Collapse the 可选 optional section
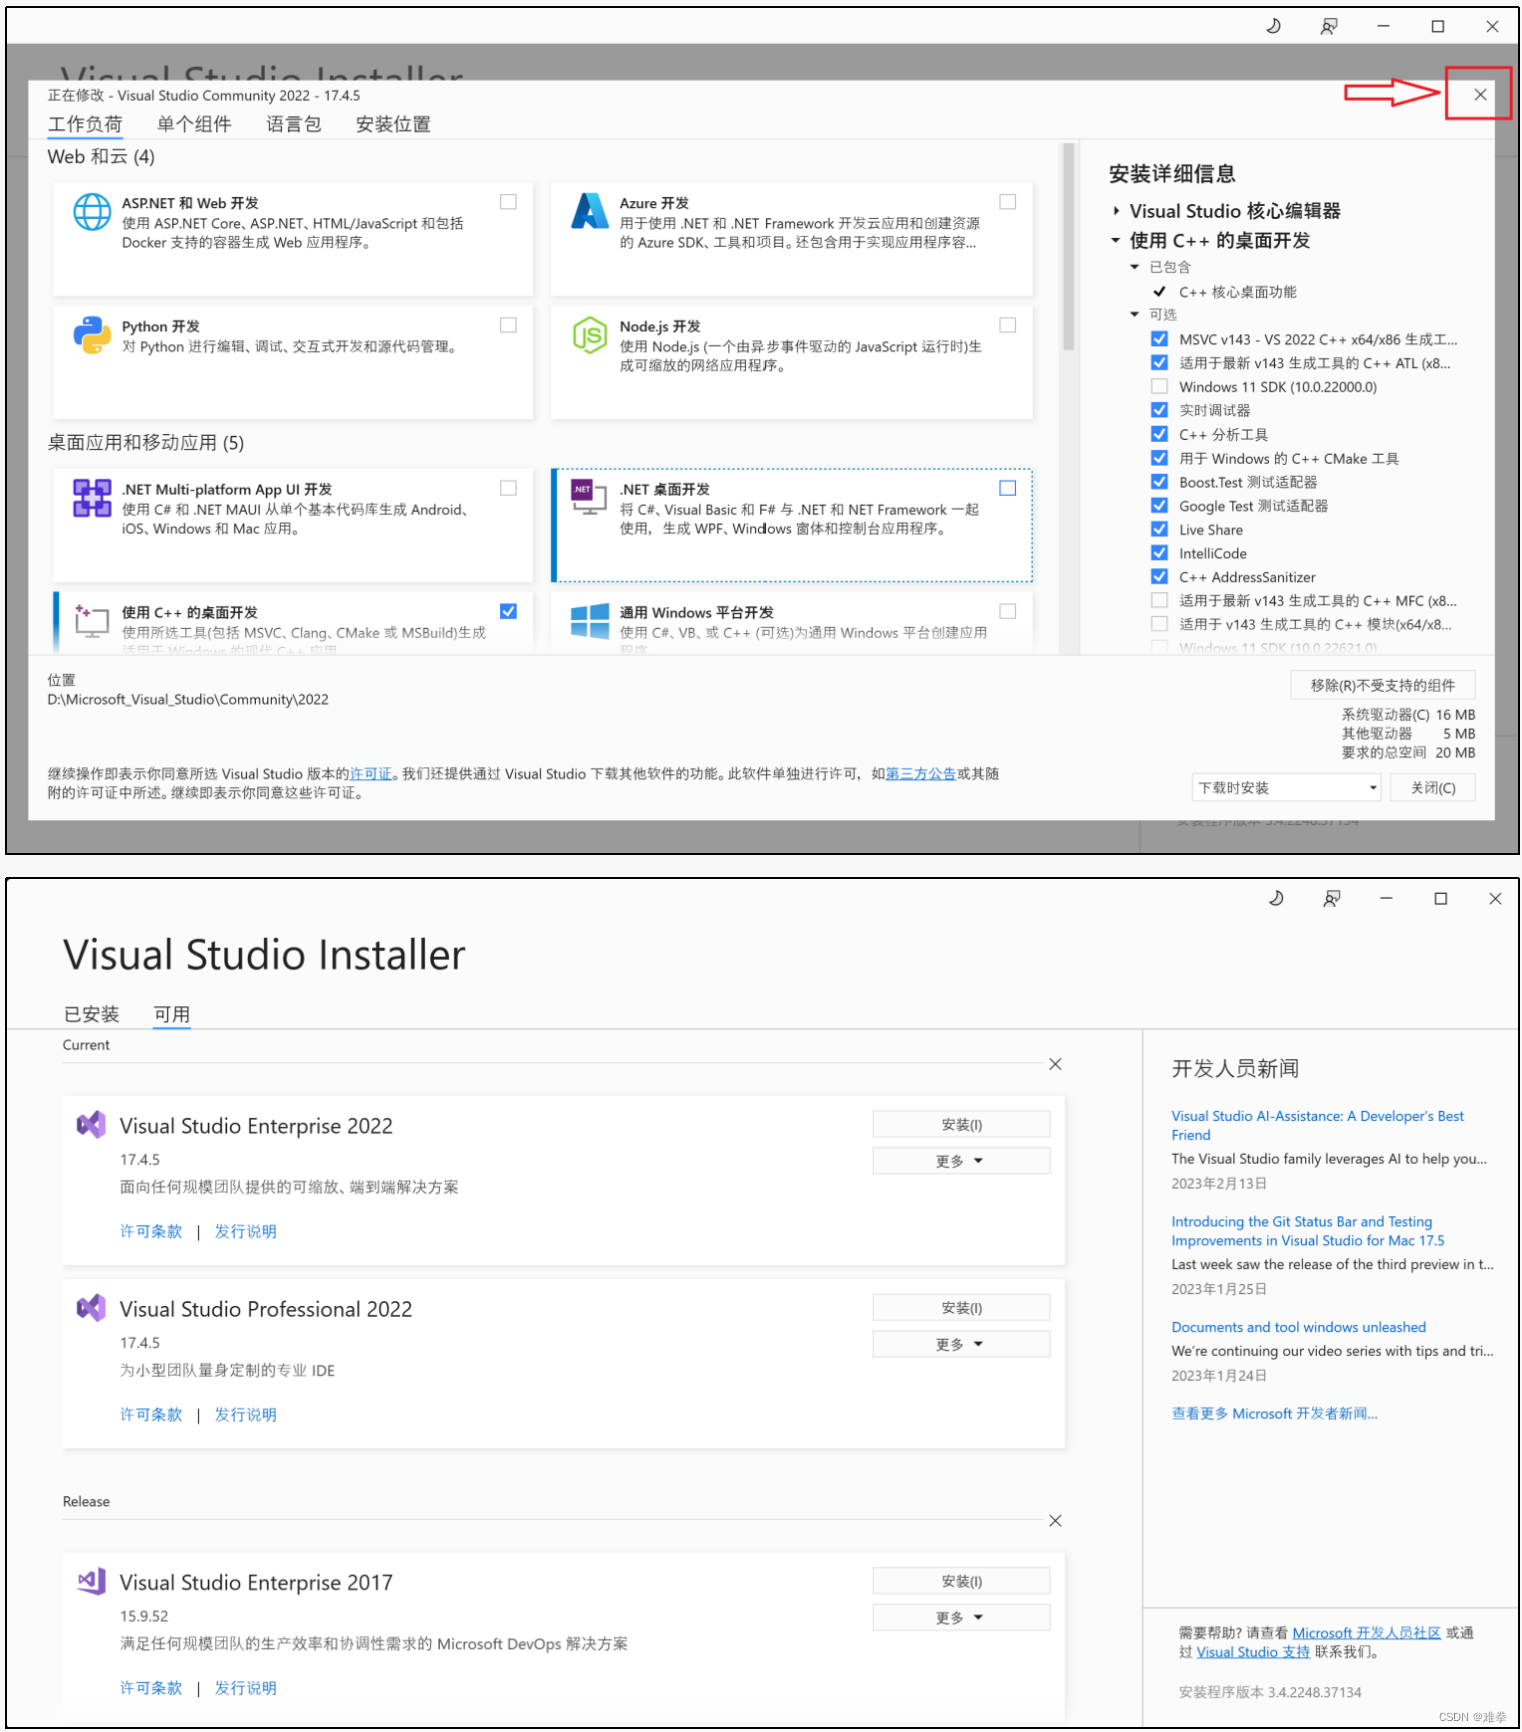The height and width of the screenshot is (1732, 1522). point(1135,314)
